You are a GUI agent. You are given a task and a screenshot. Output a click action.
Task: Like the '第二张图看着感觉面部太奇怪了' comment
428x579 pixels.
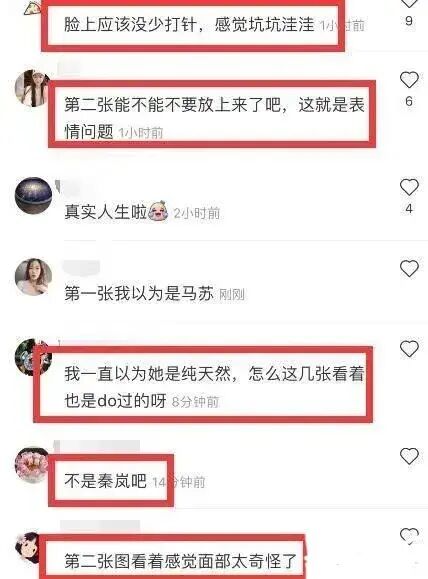pyautogui.click(x=409, y=536)
